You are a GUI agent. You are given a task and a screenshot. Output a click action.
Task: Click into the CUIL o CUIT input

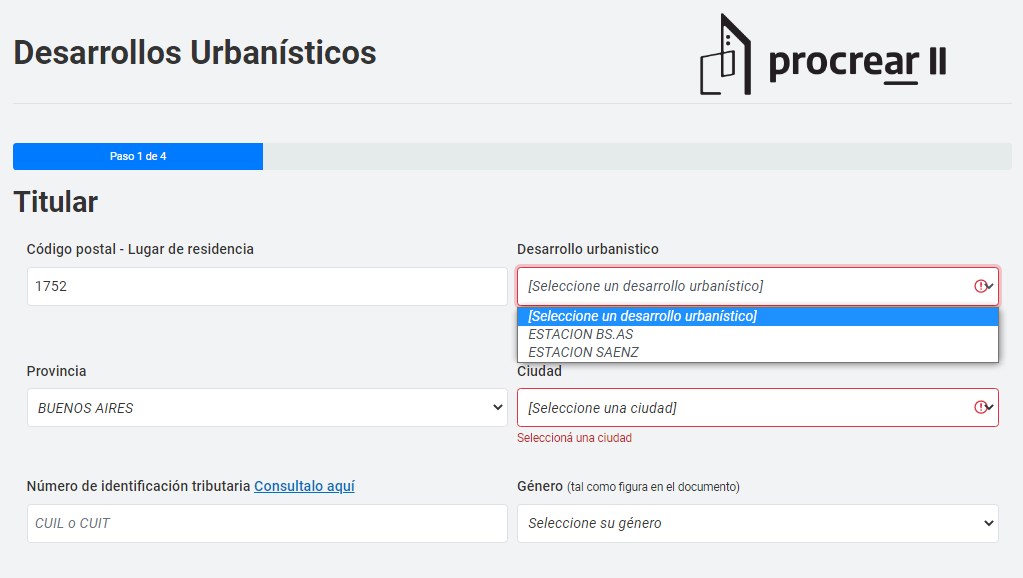click(x=266, y=523)
